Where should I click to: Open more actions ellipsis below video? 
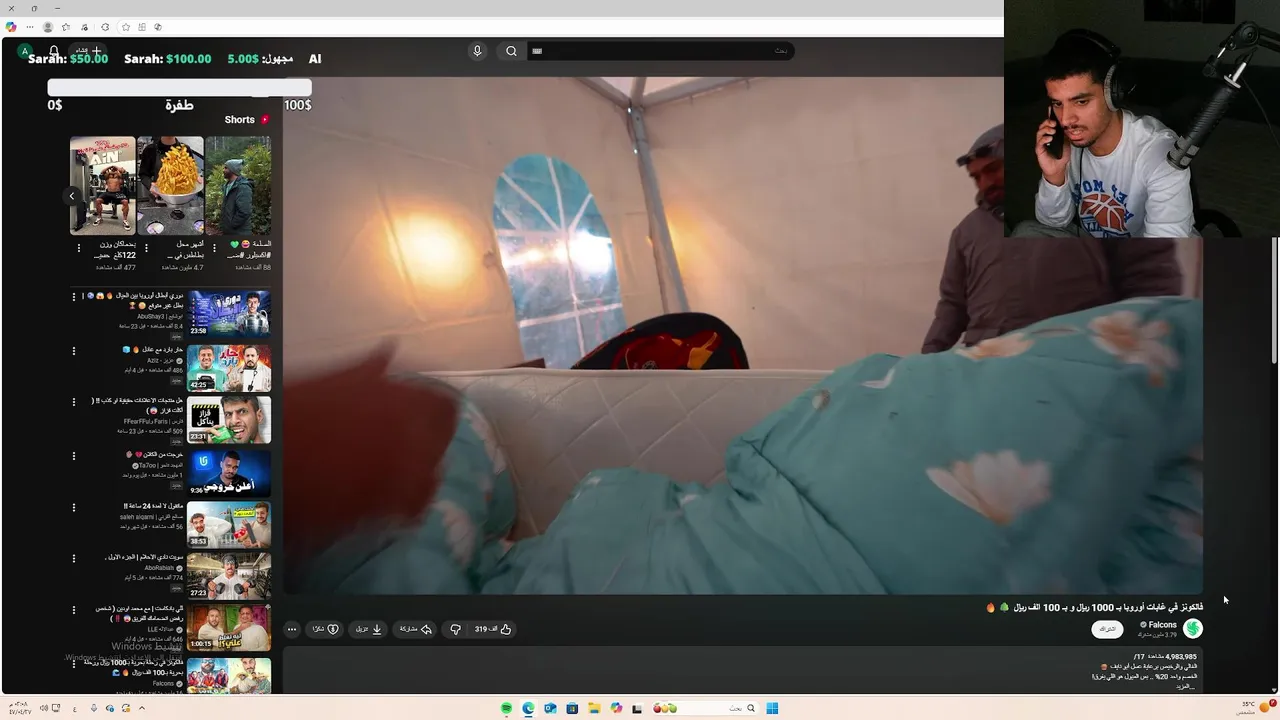click(291, 629)
